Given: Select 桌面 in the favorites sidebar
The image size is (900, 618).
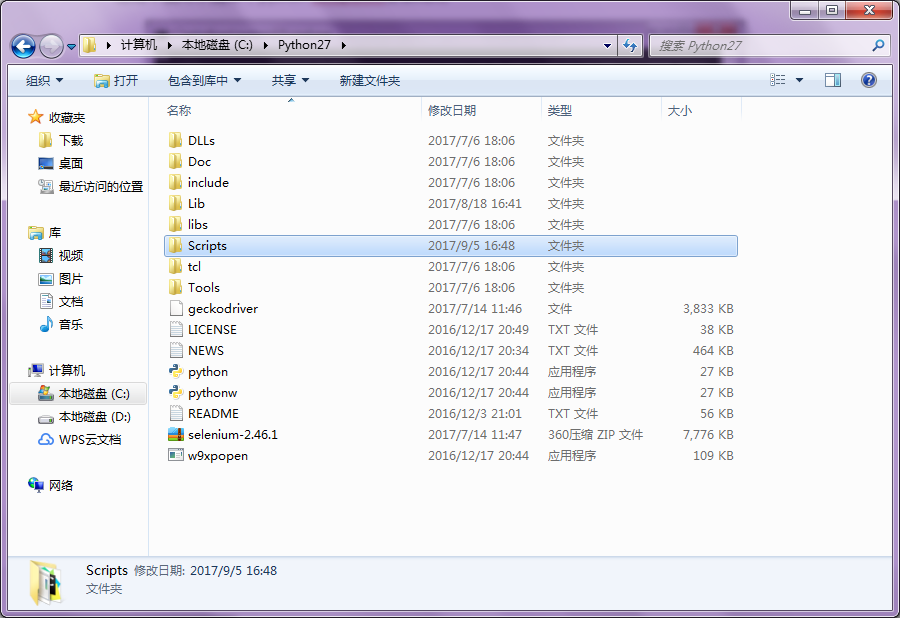Looking at the screenshot, I should coord(70,163).
